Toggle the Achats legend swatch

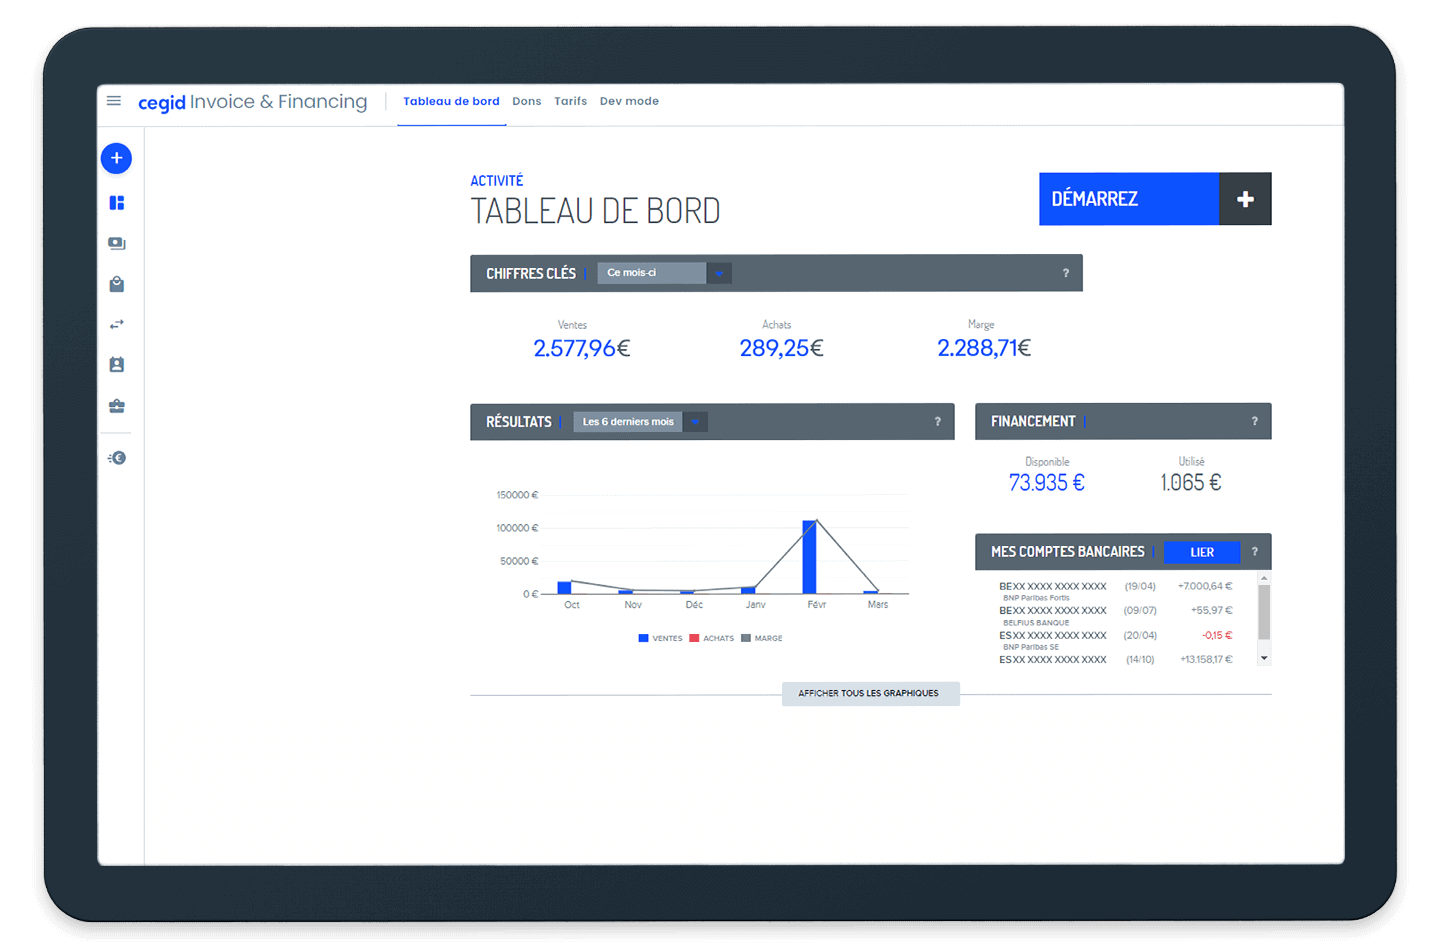(x=695, y=638)
